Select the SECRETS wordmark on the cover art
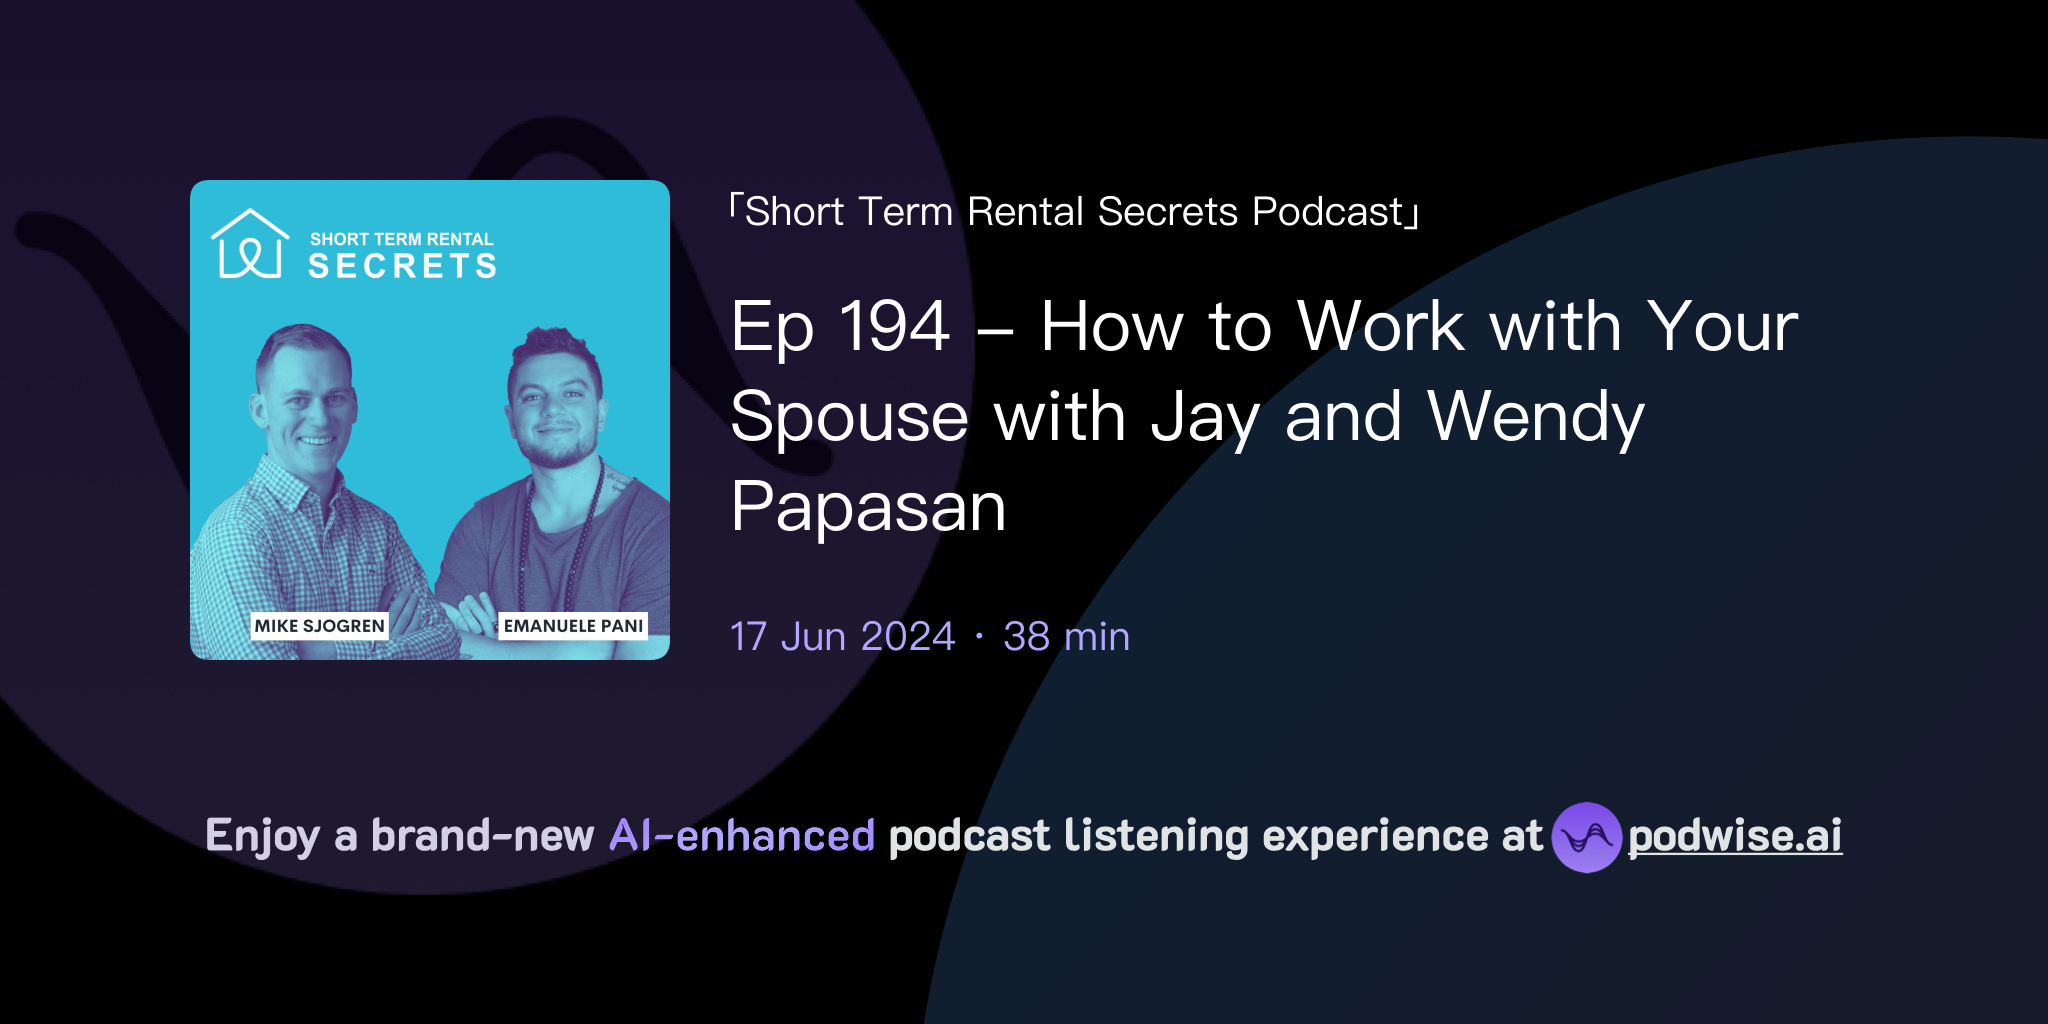This screenshot has width=2048, height=1024. (404, 266)
